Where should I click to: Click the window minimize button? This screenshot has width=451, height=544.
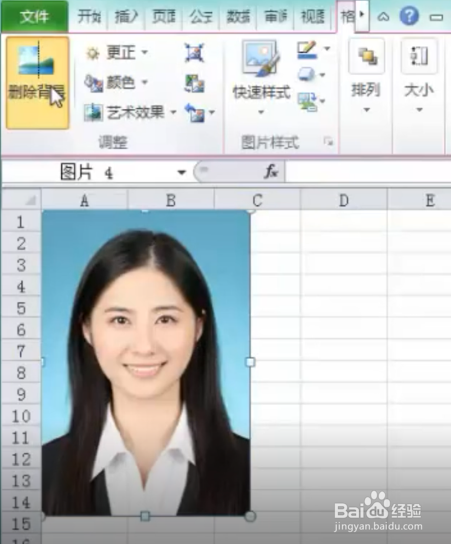(436, 17)
